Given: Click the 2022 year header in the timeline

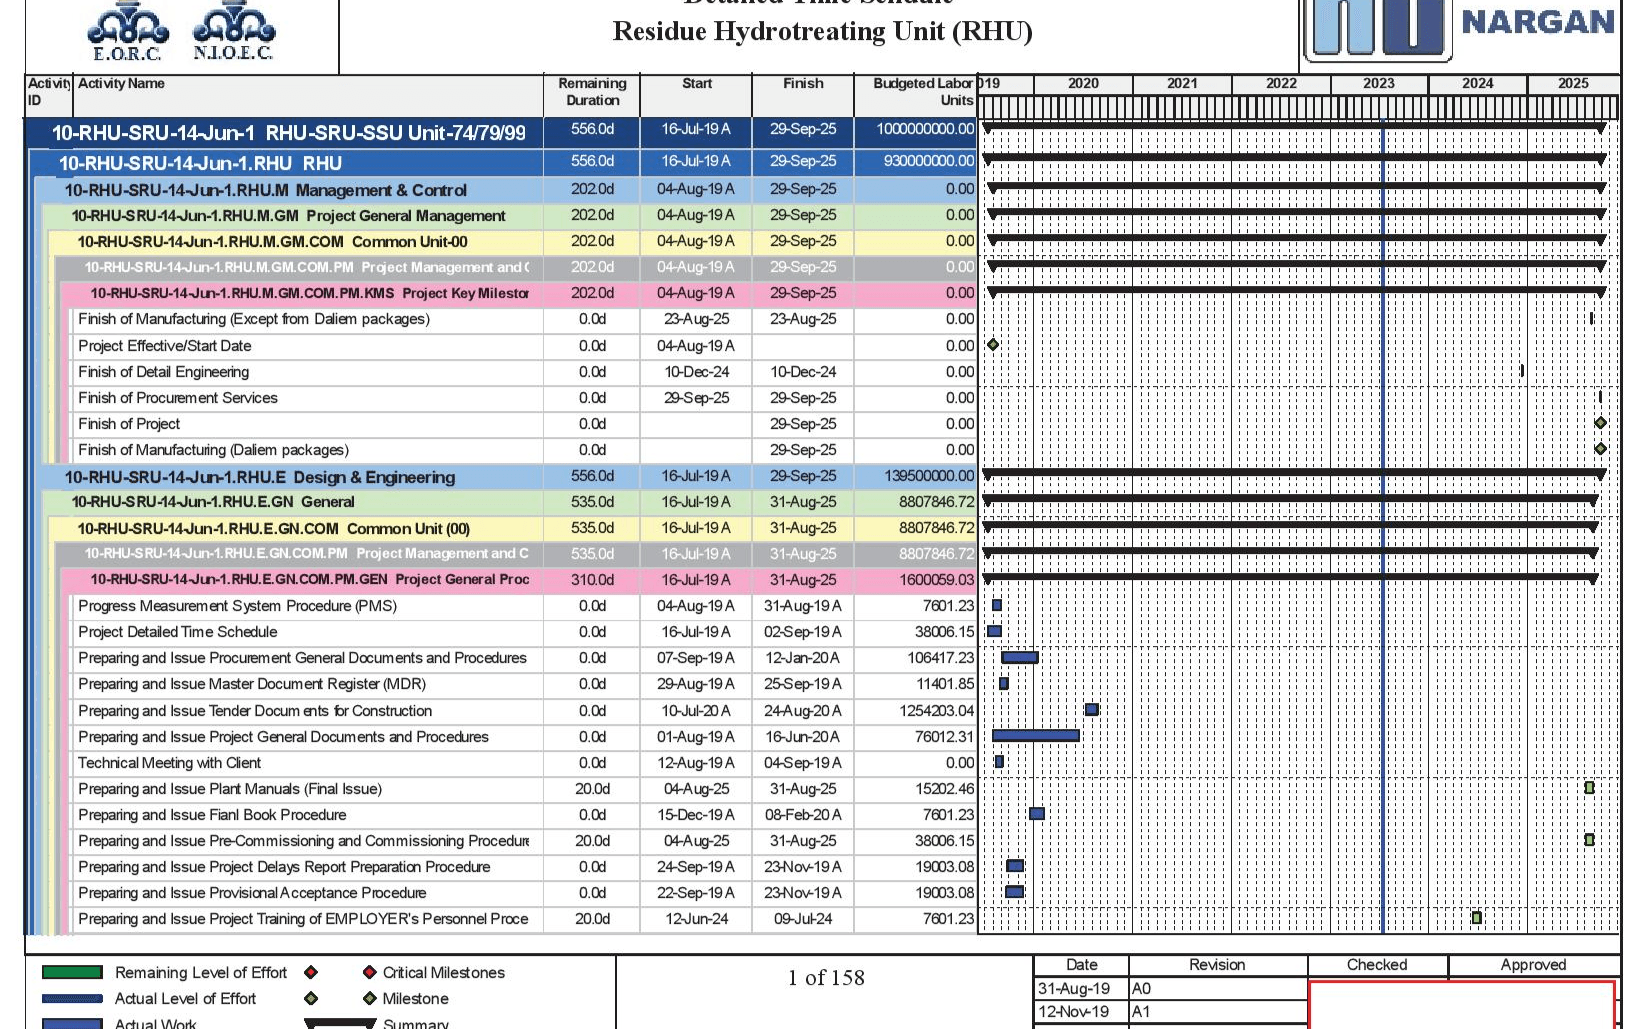Looking at the screenshot, I should pyautogui.click(x=1281, y=84).
